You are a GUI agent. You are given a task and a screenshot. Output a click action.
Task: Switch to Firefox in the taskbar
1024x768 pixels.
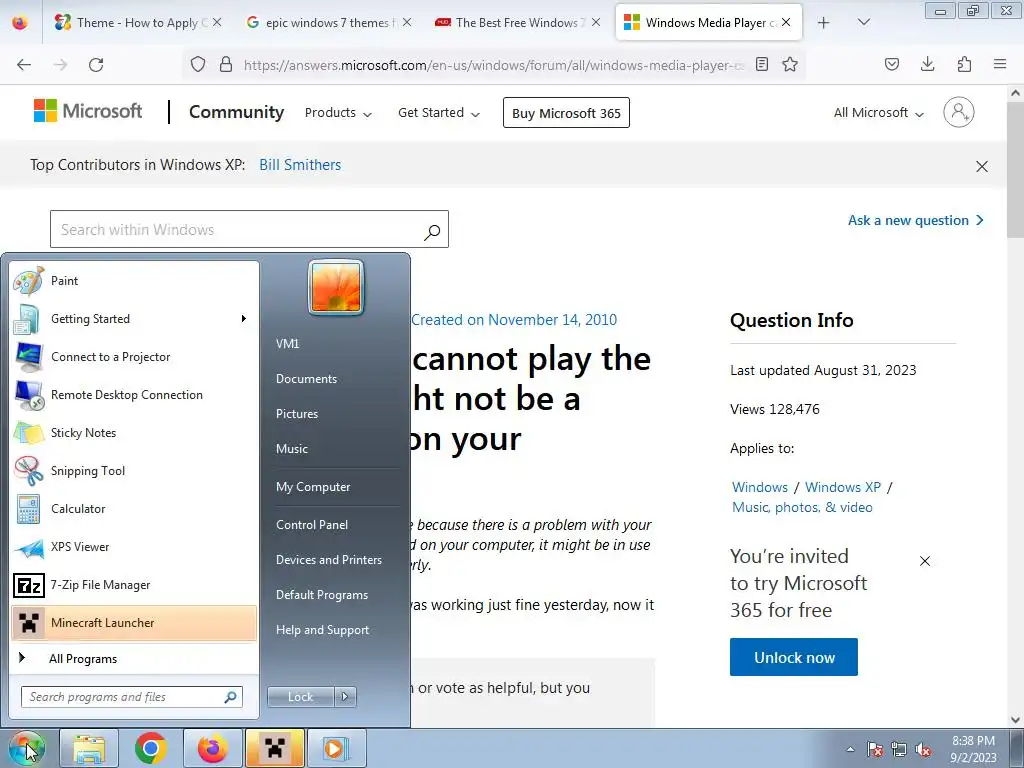[x=213, y=748]
